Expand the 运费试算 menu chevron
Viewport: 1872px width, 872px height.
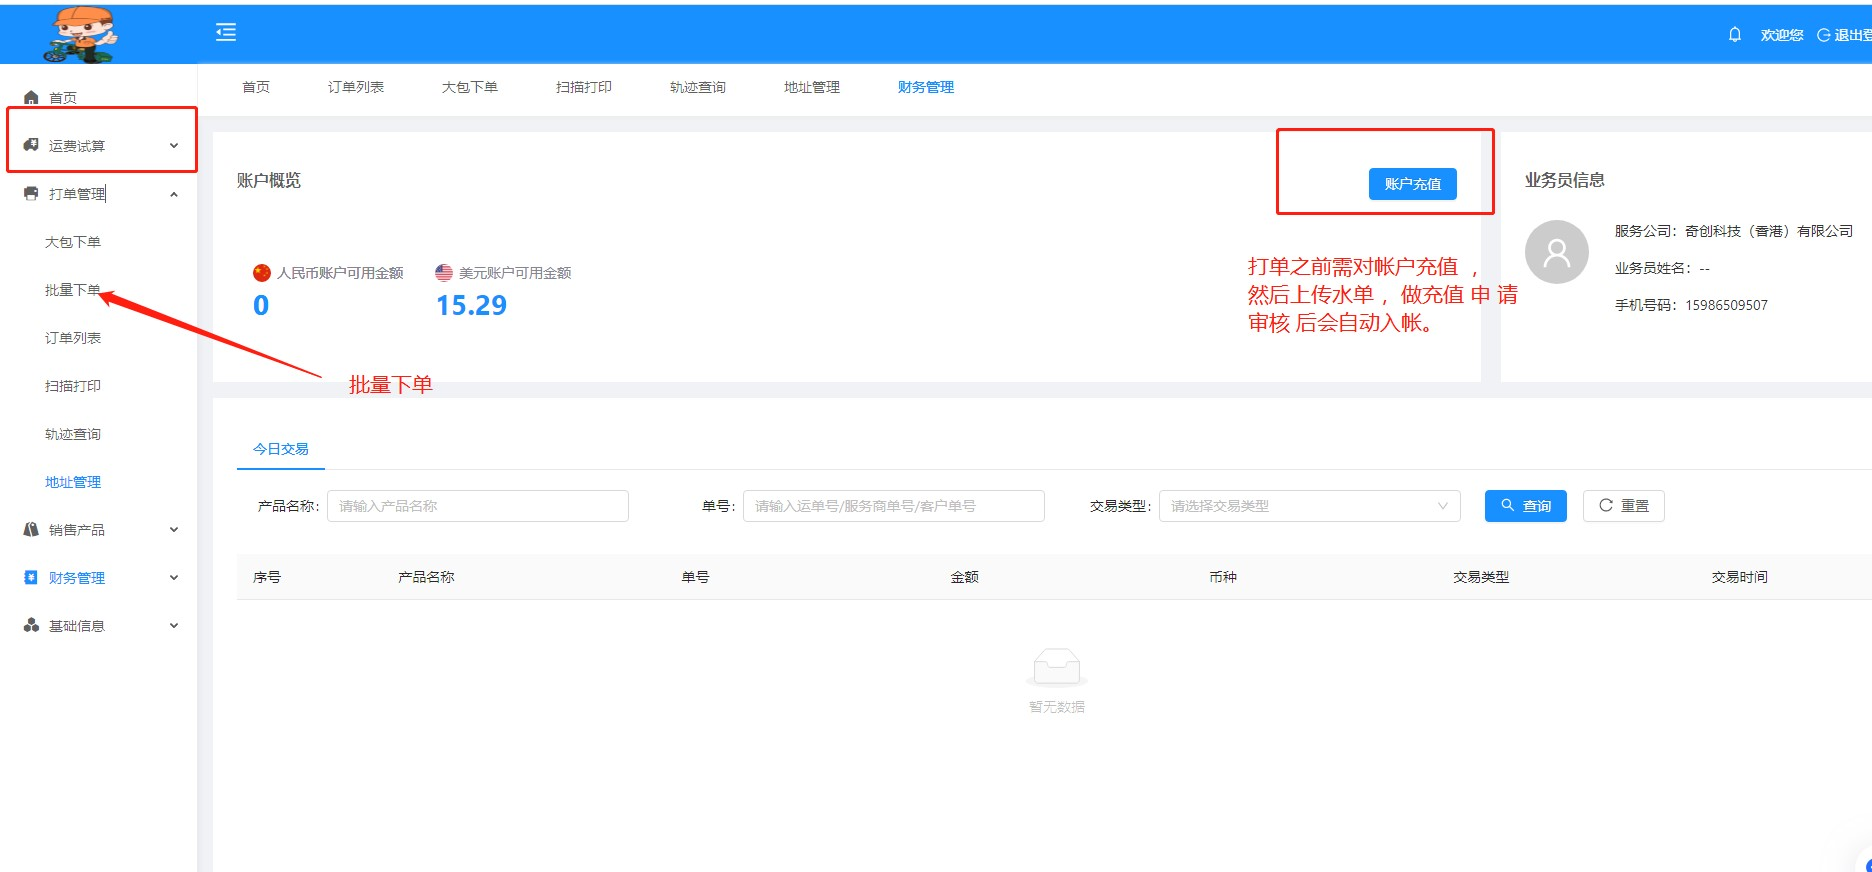(x=174, y=145)
